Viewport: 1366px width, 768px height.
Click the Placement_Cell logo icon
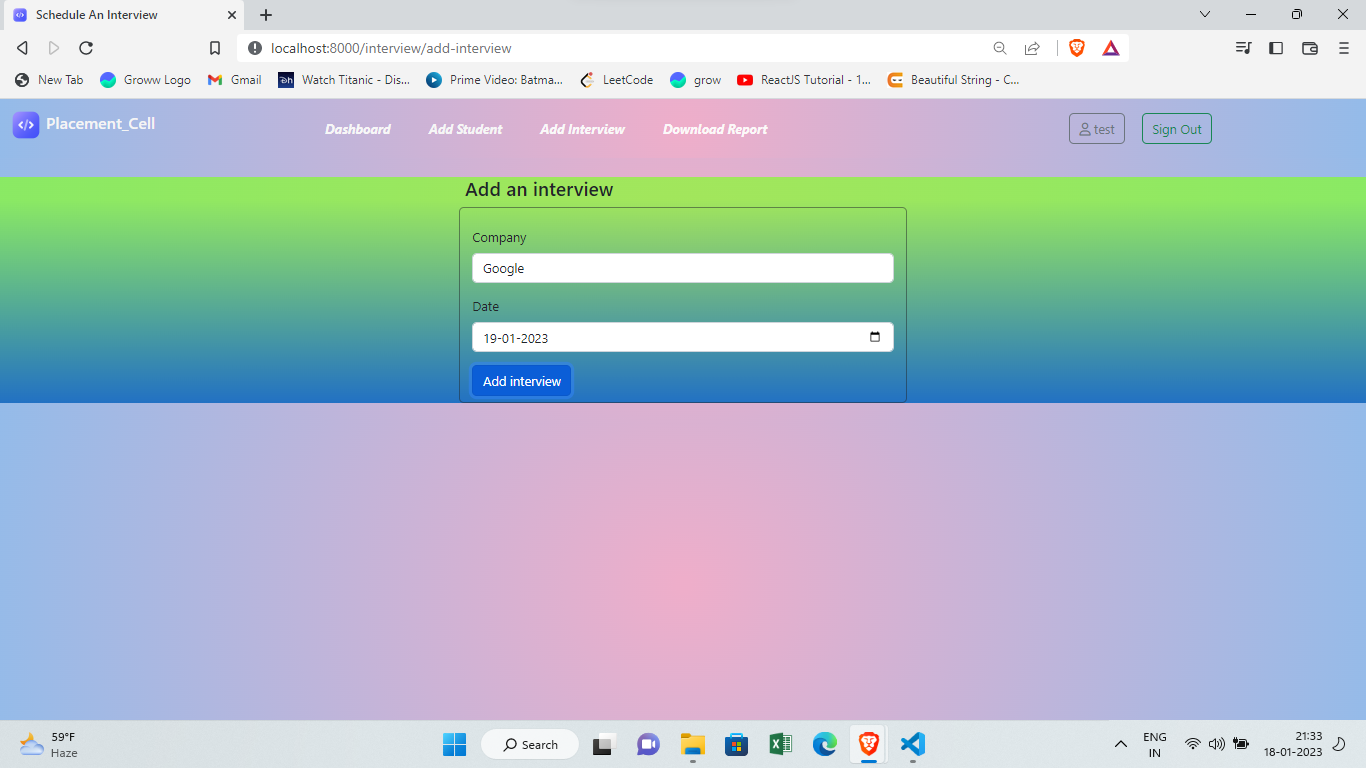click(26, 125)
